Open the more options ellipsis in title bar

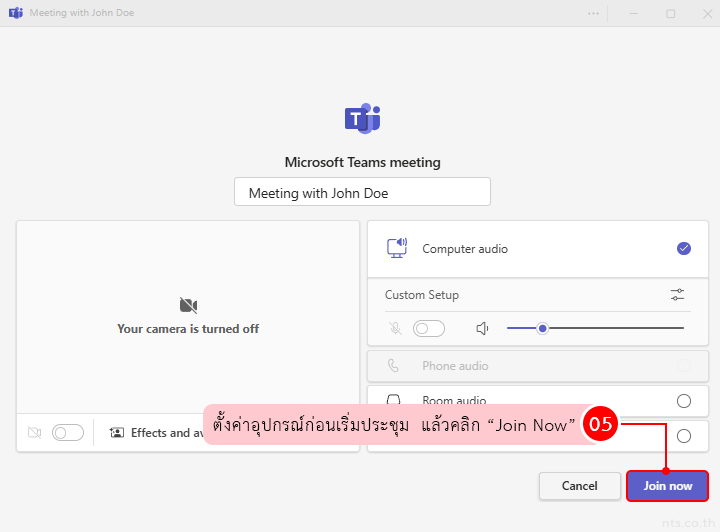click(593, 13)
